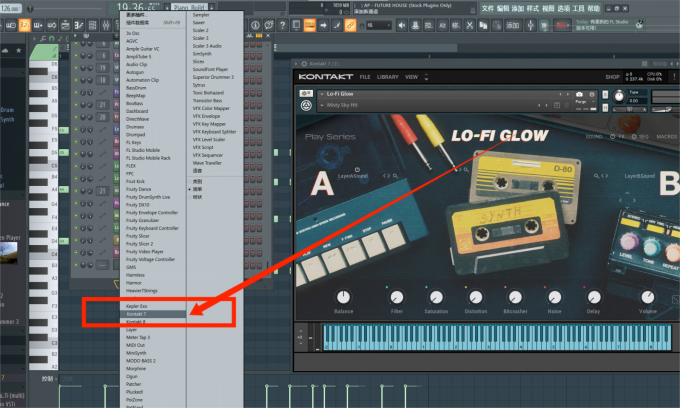Click the link-to-controller icon
Screen dimensions: 680x408
(350, 26)
